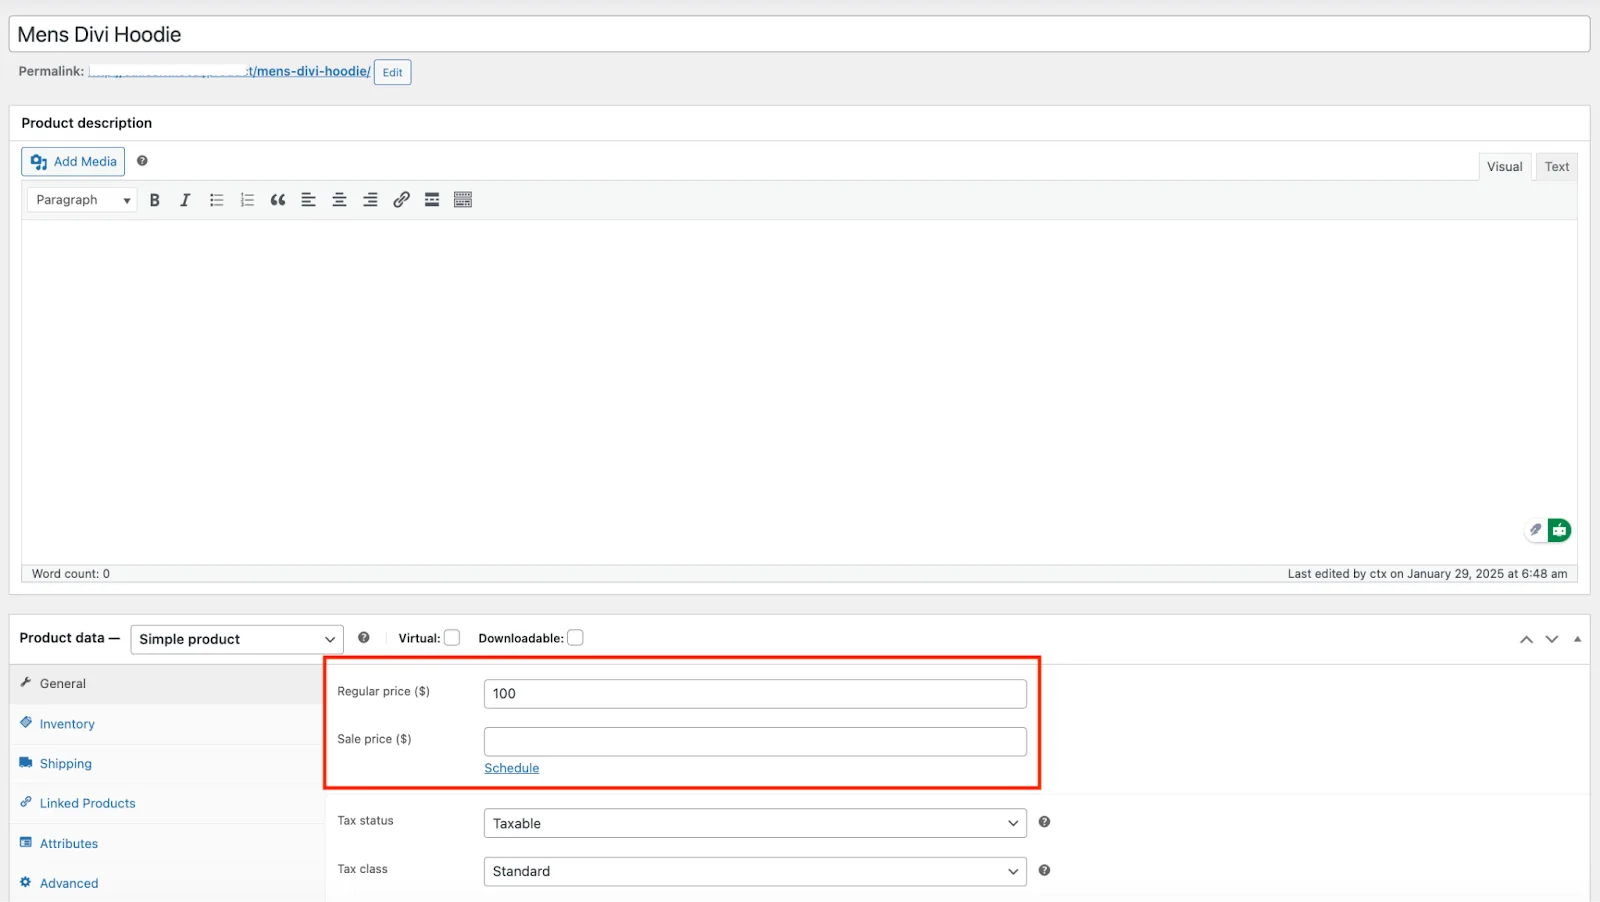This screenshot has height=902, width=1600.
Task: Show help tip for Tax class
Action: tap(1044, 870)
